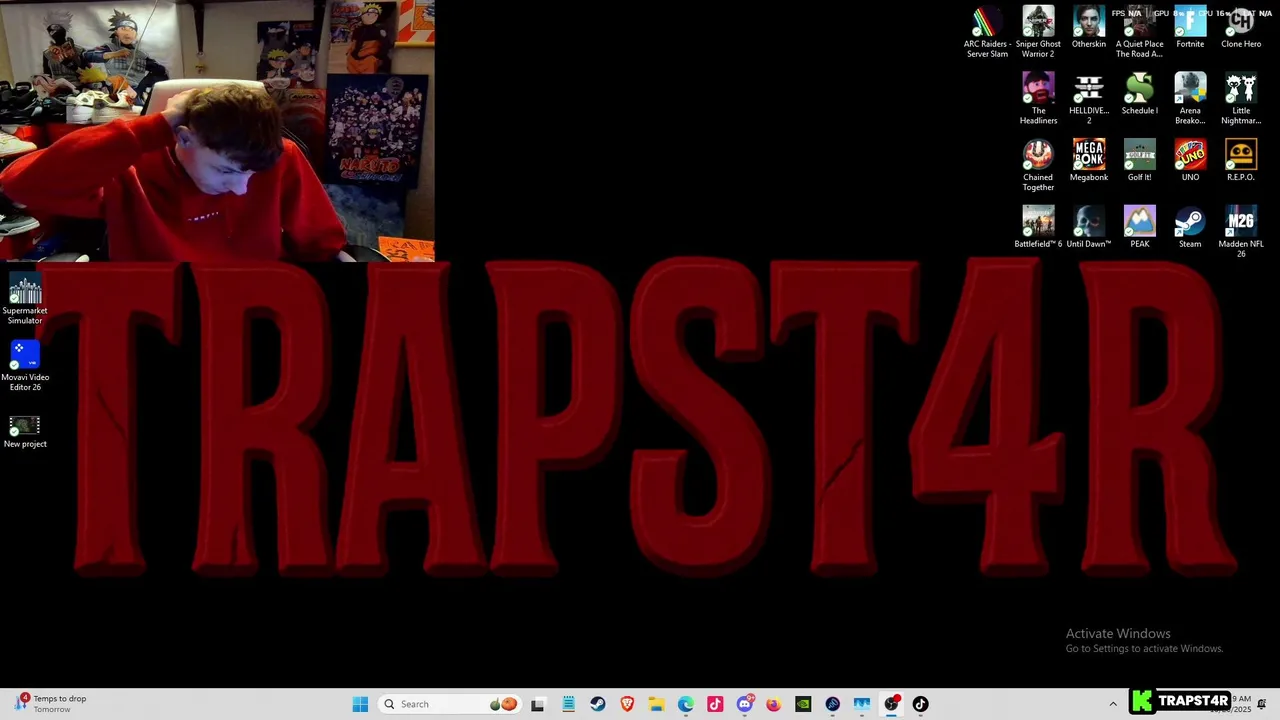Launch Arena Breakout desktop shortcut
Screen dimensions: 1280x720
tap(1190, 99)
